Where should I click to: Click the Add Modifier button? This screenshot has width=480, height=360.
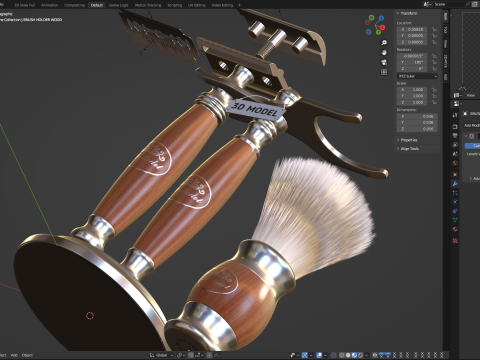[x=472, y=125]
